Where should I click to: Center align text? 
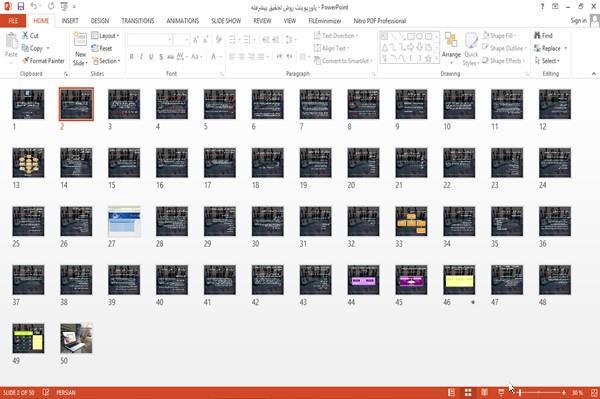pos(241,57)
